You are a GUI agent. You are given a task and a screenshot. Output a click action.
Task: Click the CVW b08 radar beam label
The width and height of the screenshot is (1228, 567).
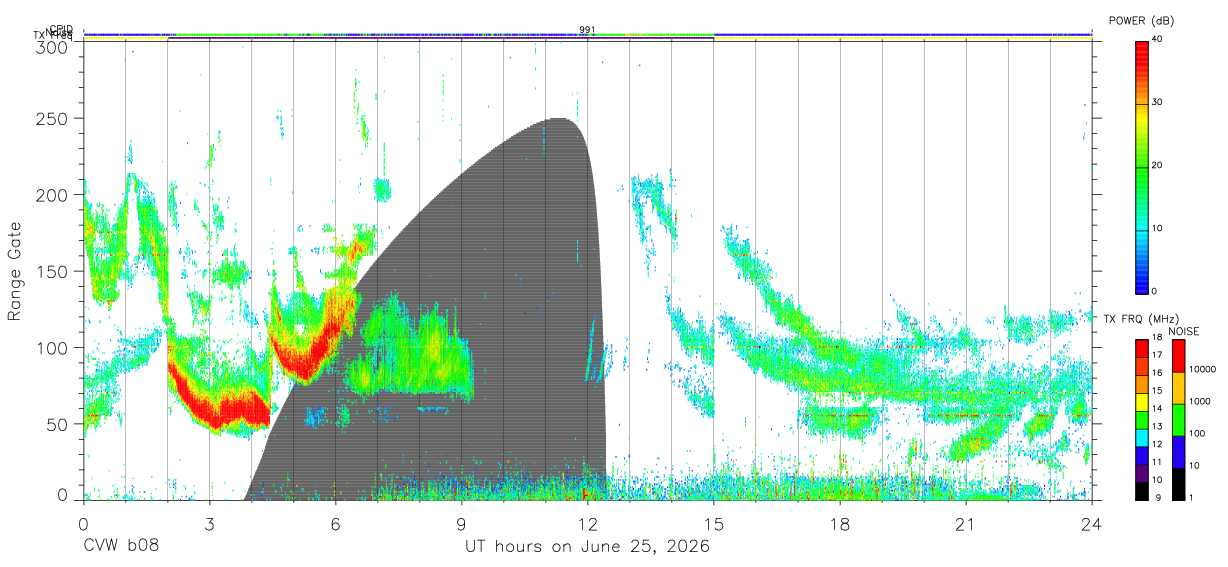121,546
